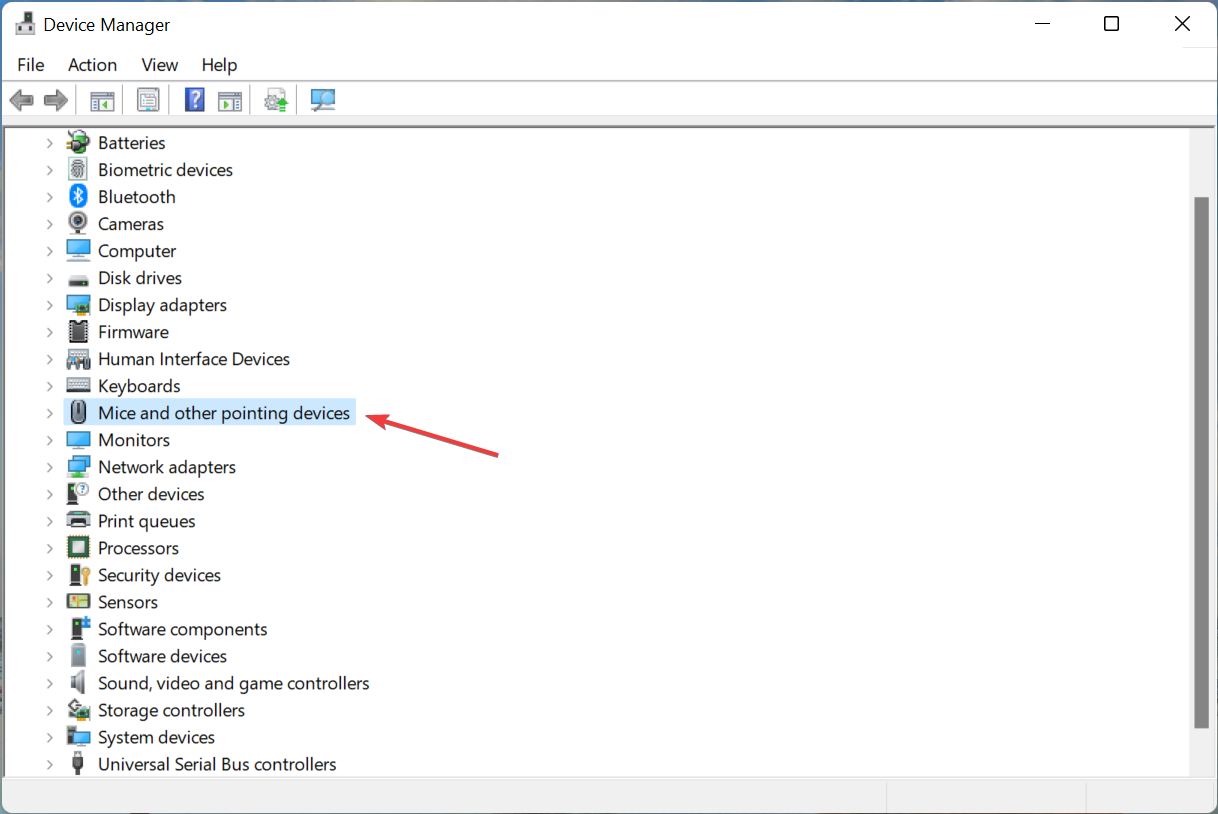Select the Cameras label
Image resolution: width=1218 pixels, height=814 pixels.
point(131,224)
